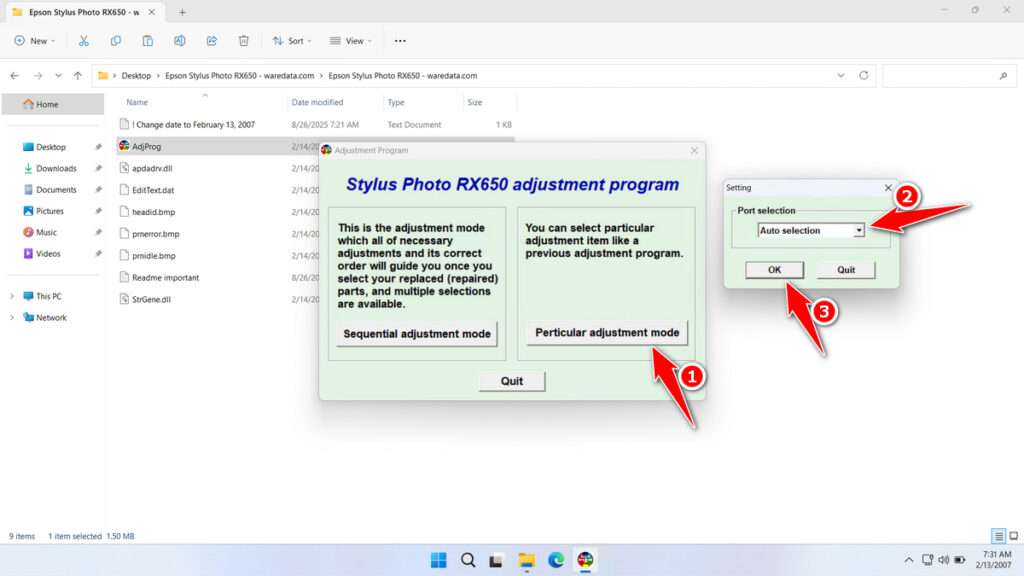Open Windows Start button on taskbar
1024x576 pixels.
click(x=438, y=560)
